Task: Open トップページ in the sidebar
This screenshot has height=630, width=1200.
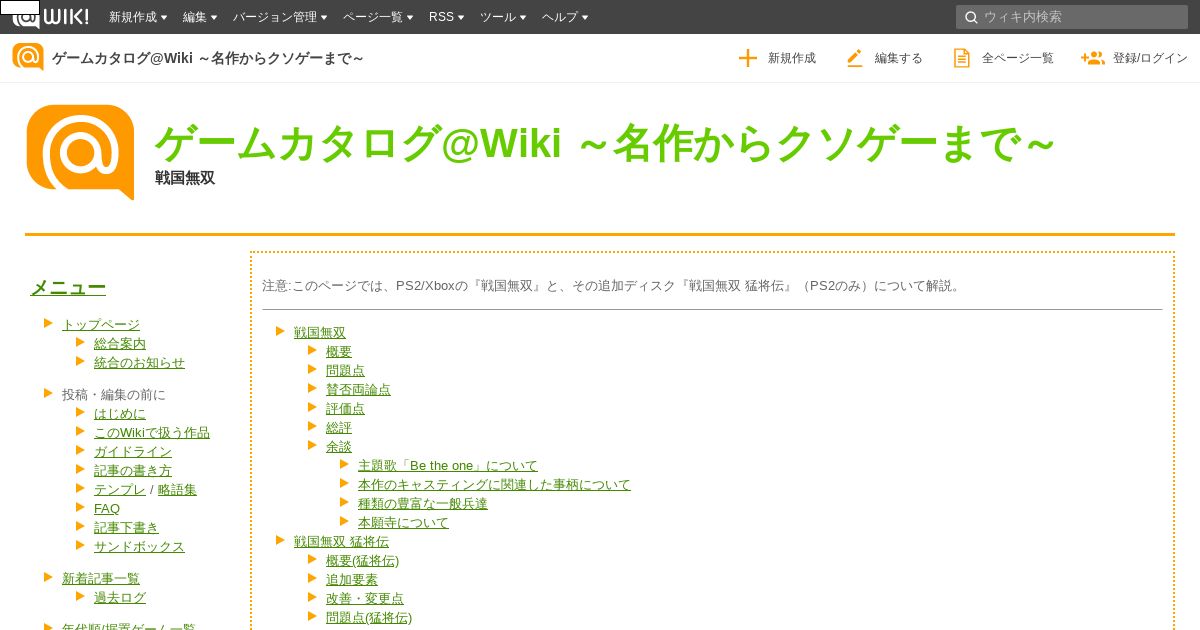Action: 101,324
